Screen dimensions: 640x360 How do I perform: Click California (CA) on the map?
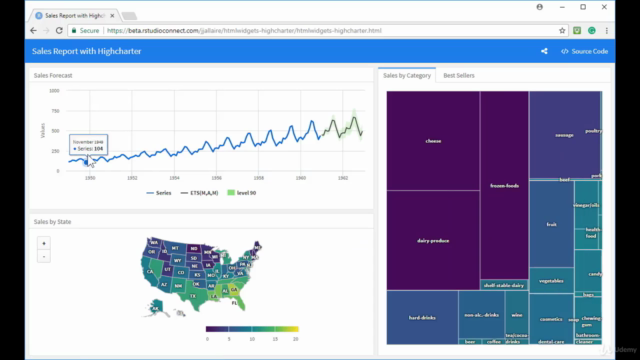150,271
